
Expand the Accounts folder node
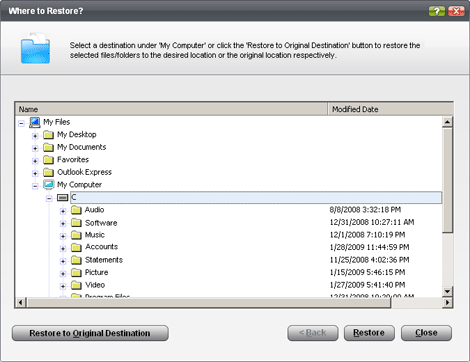coord(63,249)
